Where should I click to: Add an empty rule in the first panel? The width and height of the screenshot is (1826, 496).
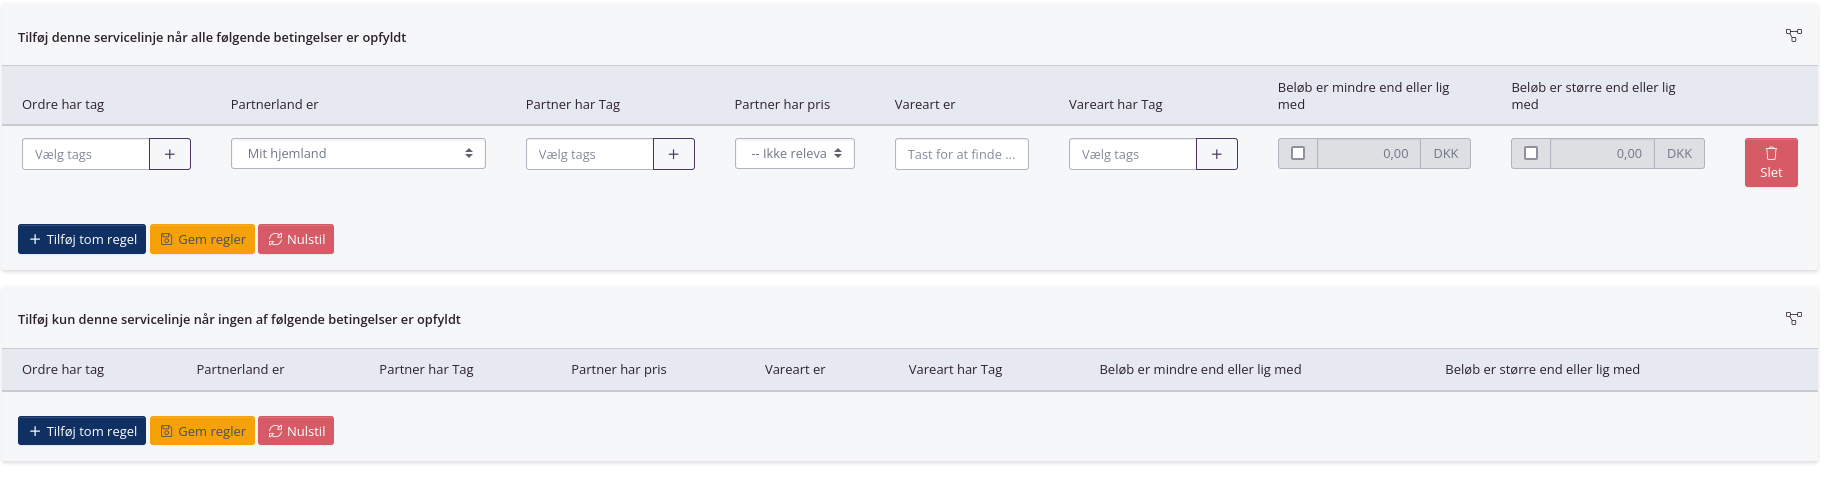82,239
